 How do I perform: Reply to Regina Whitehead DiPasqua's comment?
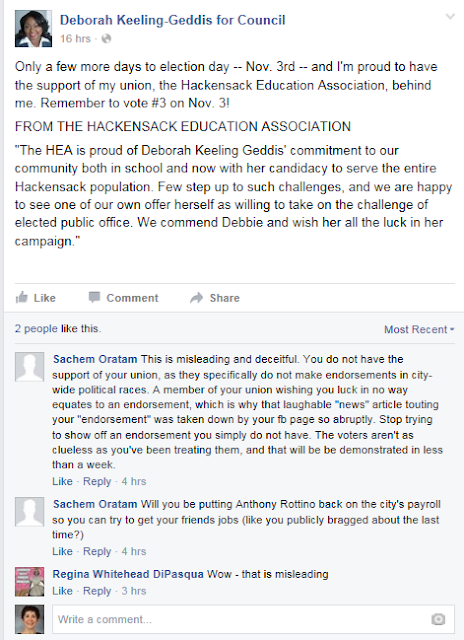tap(97, 591)
